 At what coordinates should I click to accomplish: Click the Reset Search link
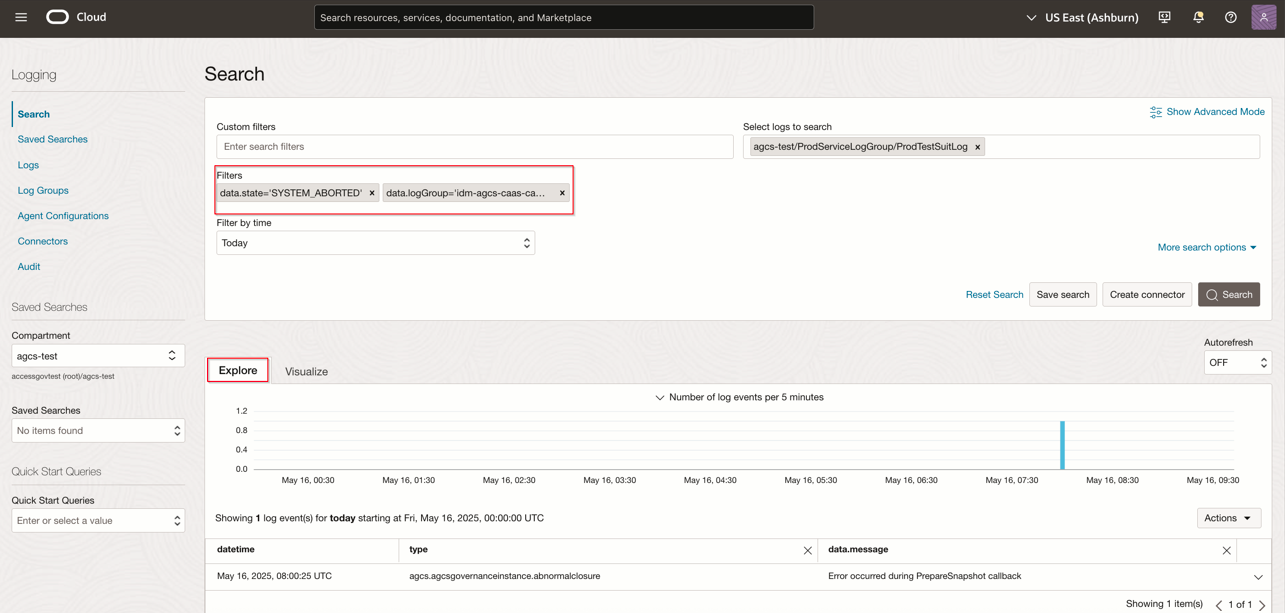pos(994,294)
